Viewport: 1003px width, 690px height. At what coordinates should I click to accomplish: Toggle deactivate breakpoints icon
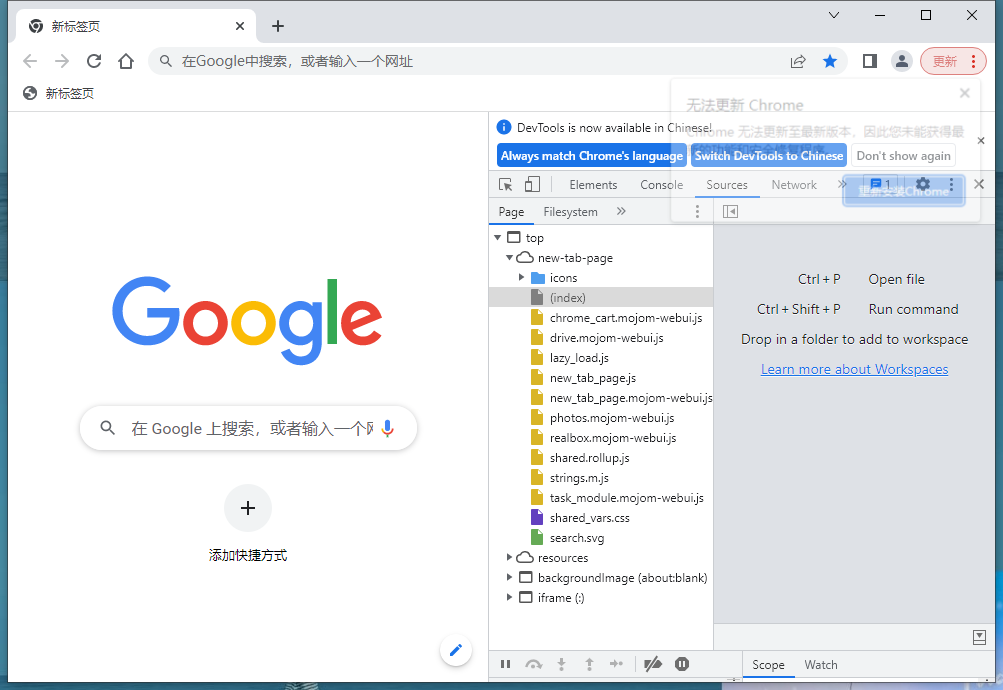[x=653, y=664]
